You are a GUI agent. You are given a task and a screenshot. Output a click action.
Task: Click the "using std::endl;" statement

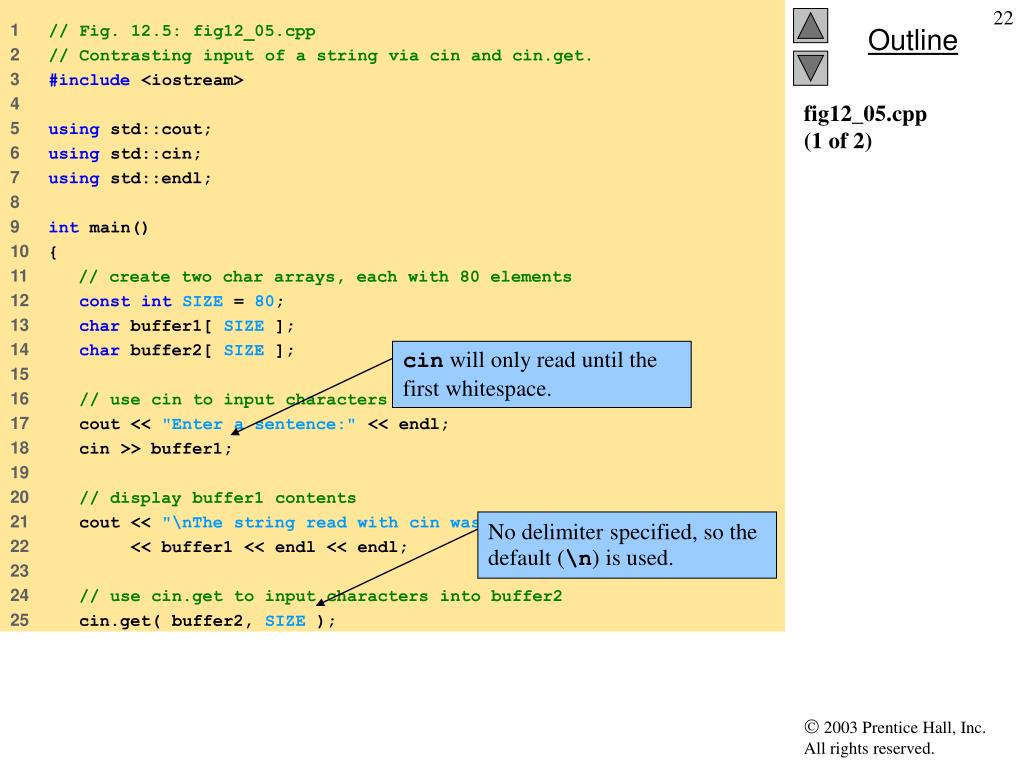130,178
